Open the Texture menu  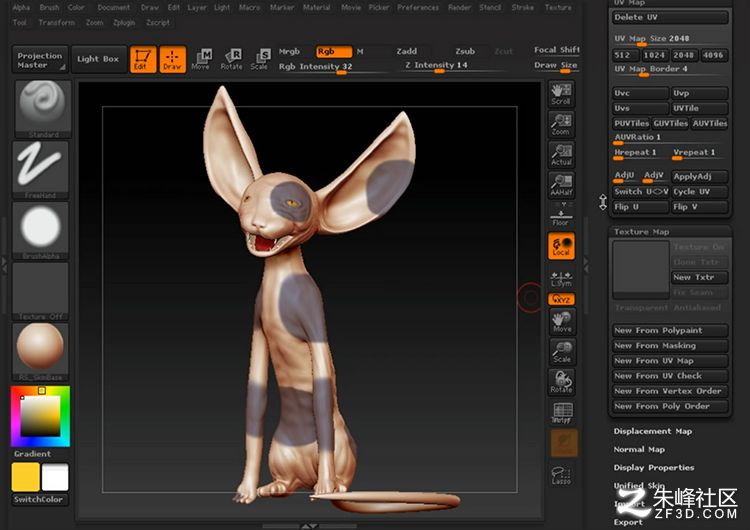click(x=558, y=8)
